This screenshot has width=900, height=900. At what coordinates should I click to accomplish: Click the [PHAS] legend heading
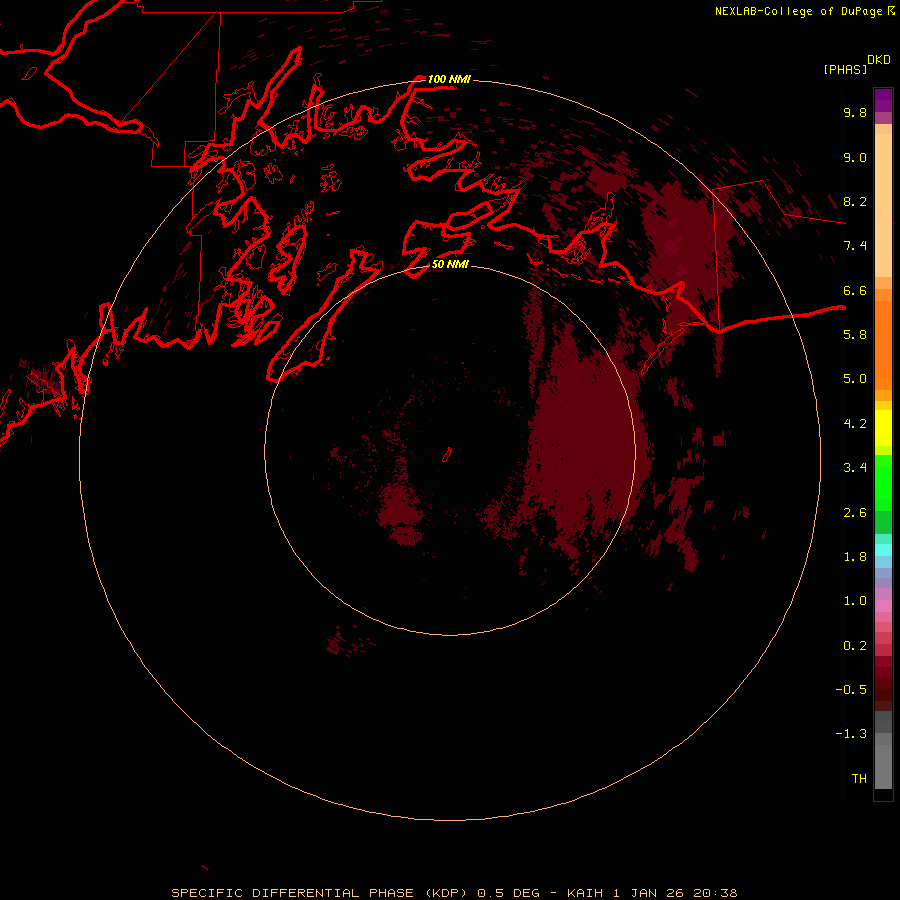click(x=845, y=69)
